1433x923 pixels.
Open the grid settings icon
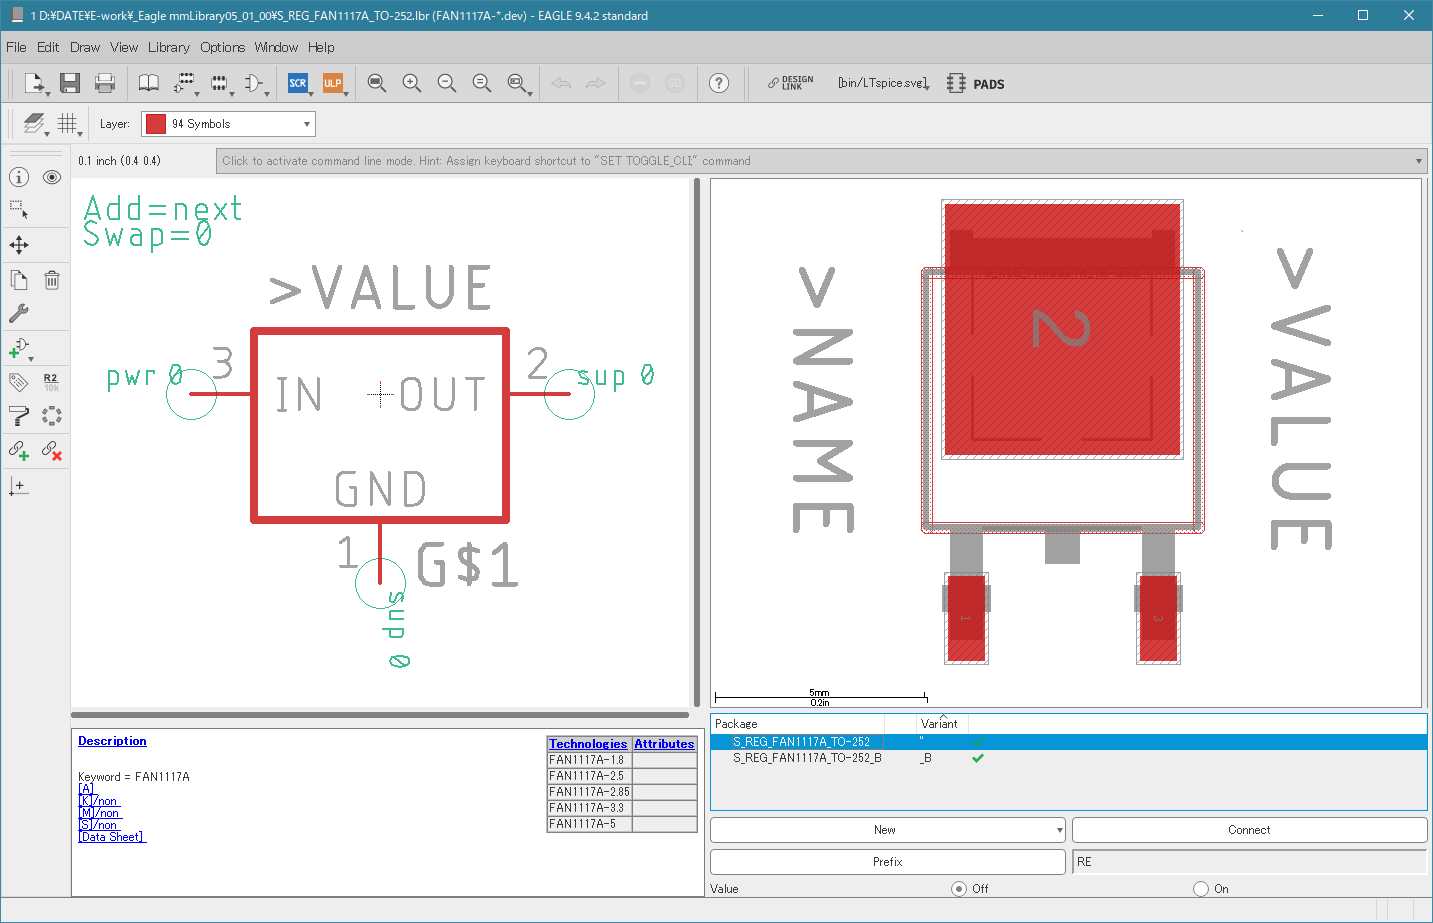click(x=67, y=123)
